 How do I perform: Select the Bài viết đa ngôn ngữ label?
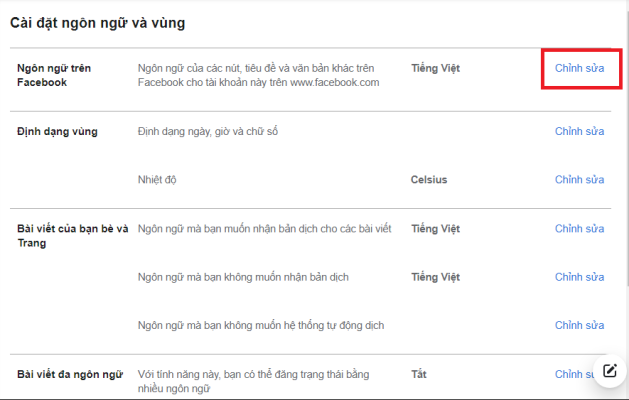[70, 375]
